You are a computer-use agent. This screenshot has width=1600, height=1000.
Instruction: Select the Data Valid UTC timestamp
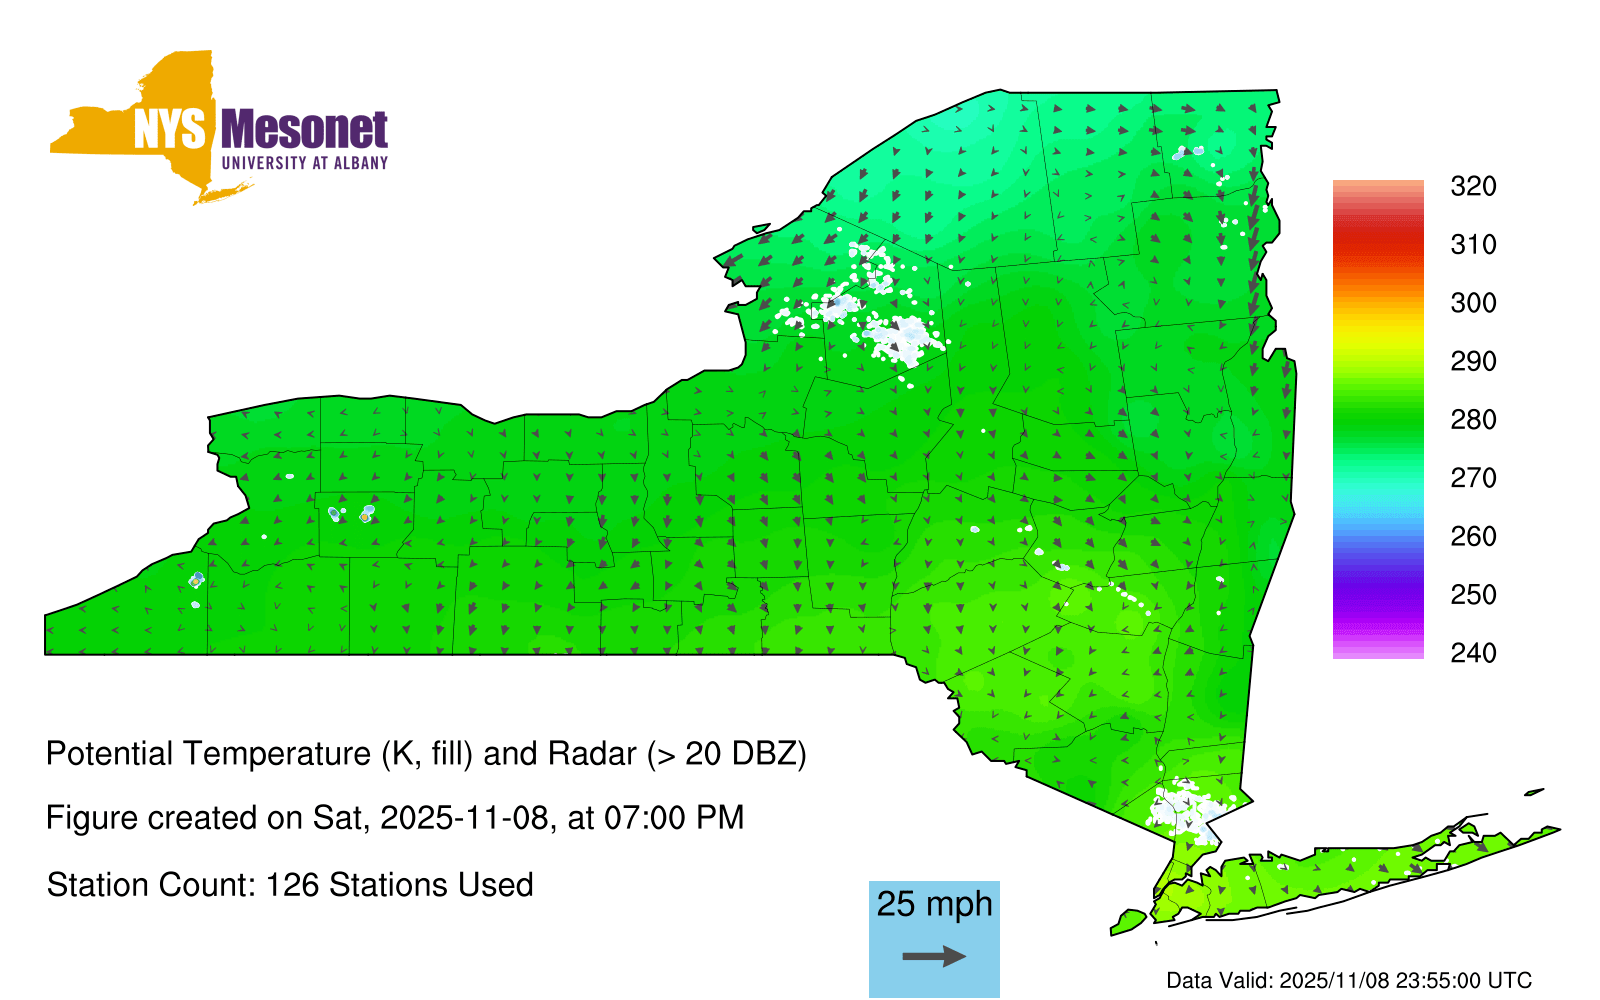(1349, 980)
